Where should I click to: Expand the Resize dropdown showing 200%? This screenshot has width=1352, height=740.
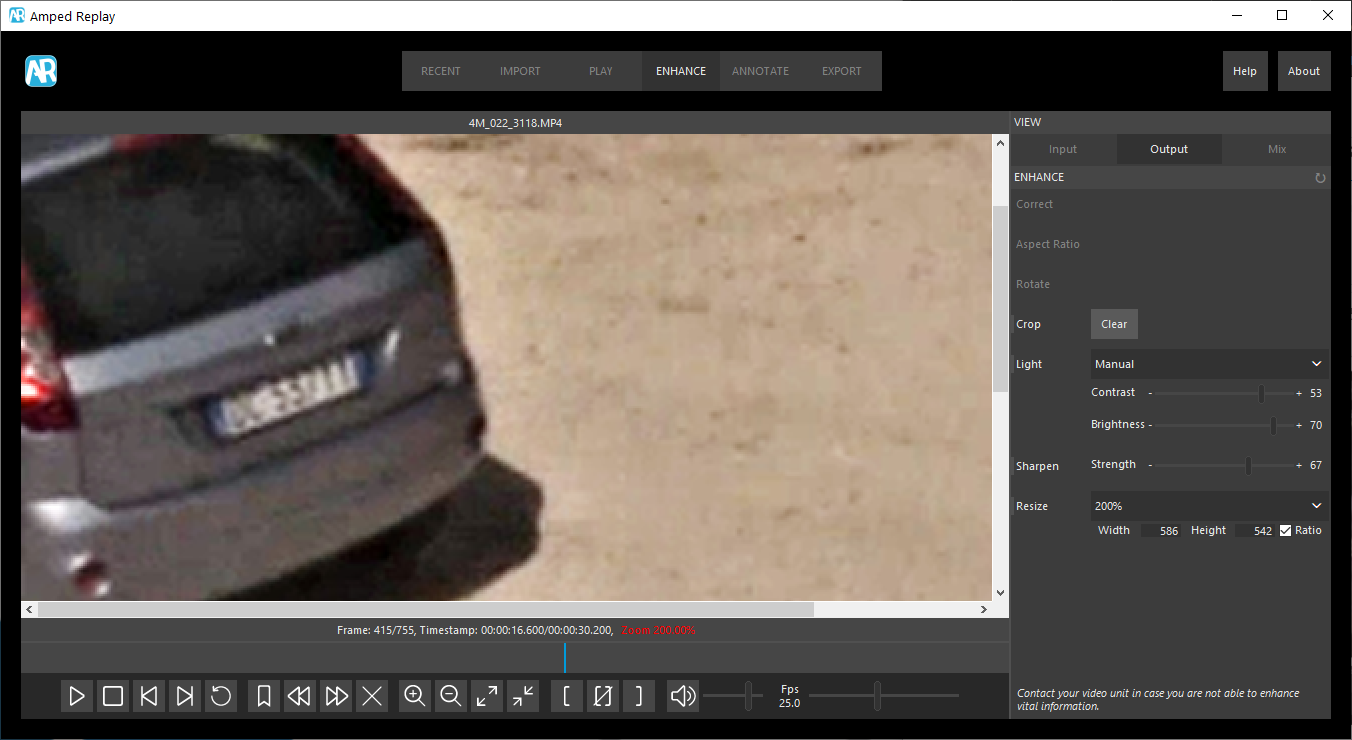coord(1208,506)
